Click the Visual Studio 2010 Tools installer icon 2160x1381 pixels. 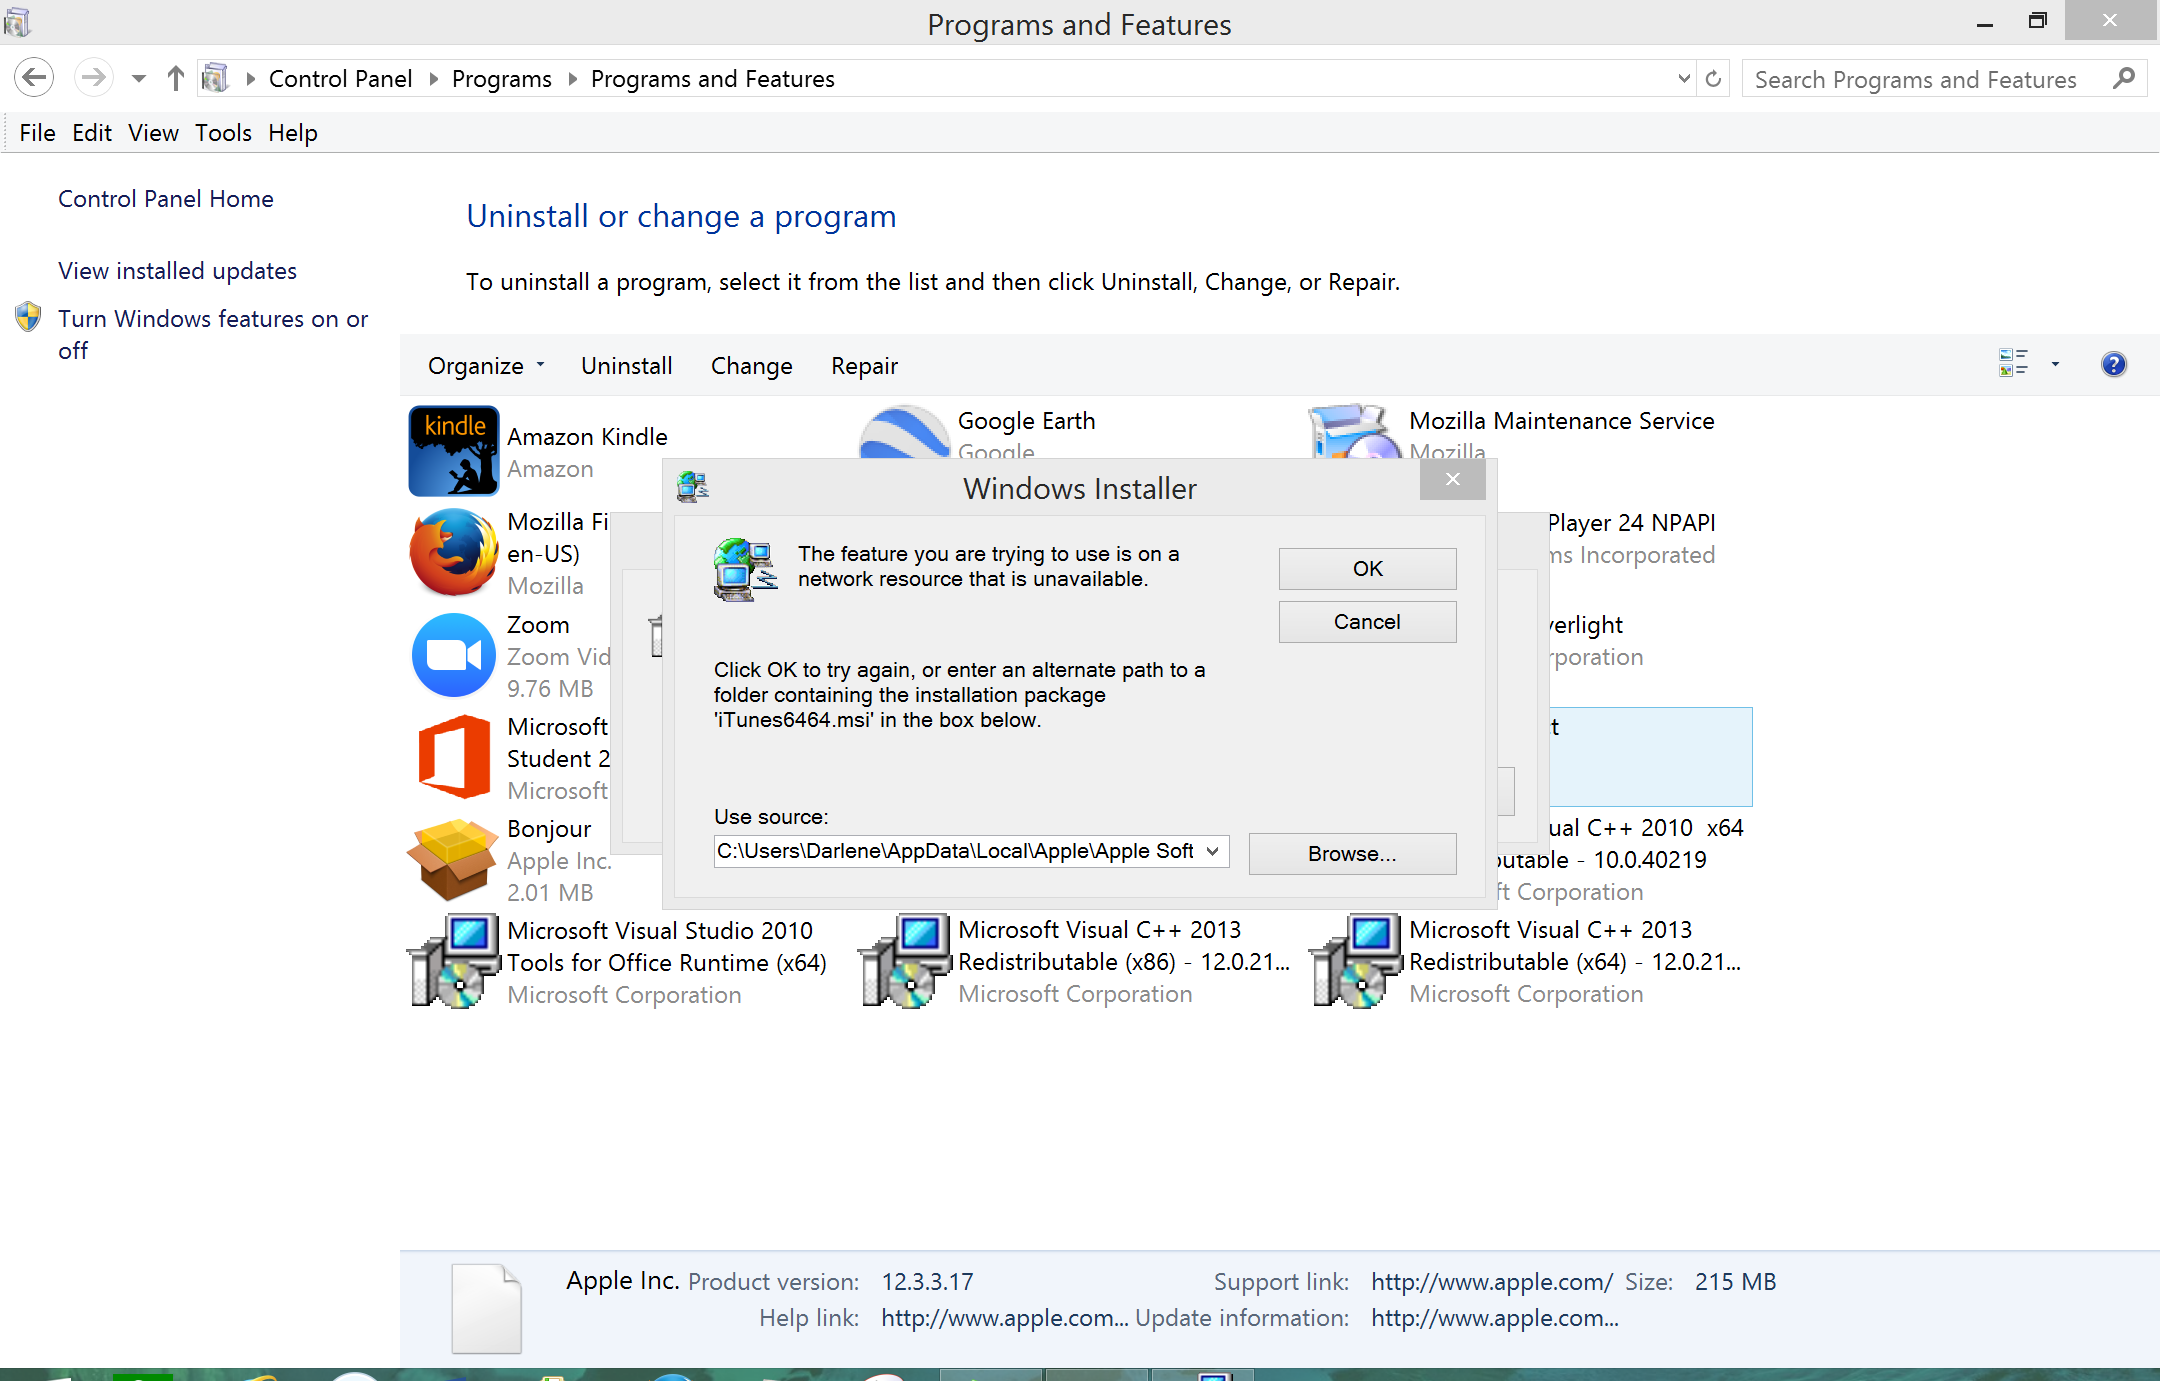tap(453, 961)
